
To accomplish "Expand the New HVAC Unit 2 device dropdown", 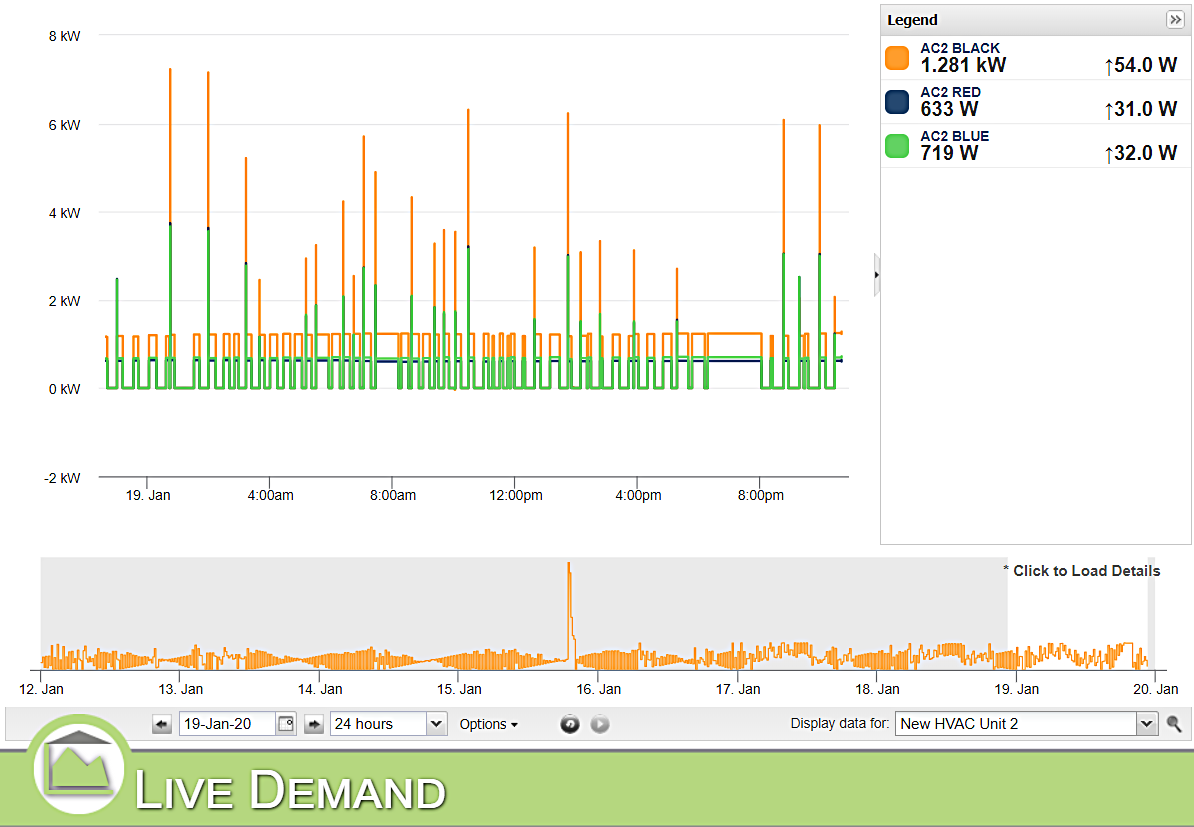I will click(x=1026, y=724).
